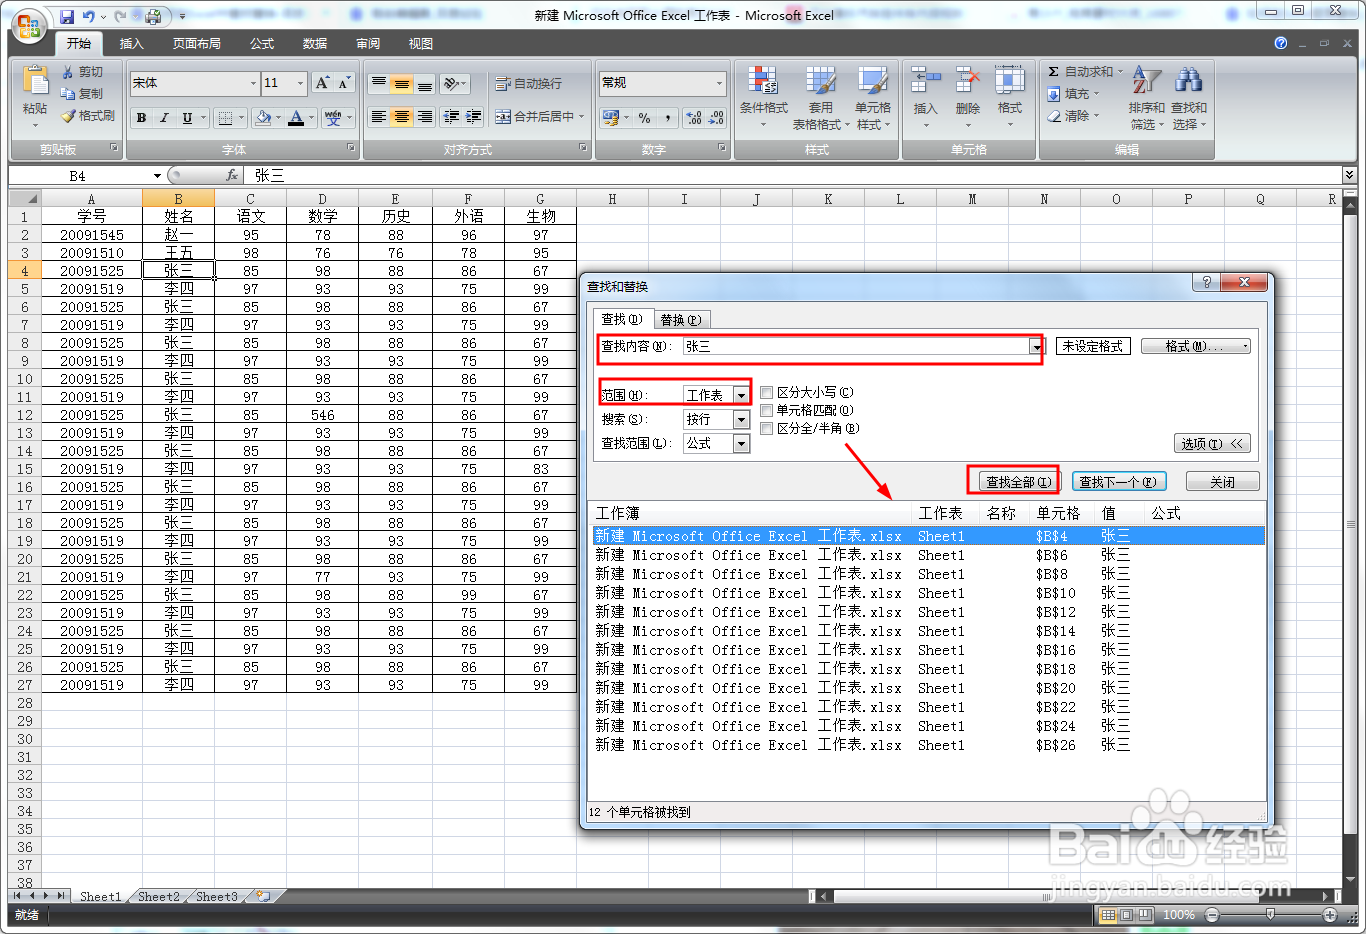The image size is (1366, 934).
Task: Click the Save icon in quick access toolbar
Action: coord(67,17)
